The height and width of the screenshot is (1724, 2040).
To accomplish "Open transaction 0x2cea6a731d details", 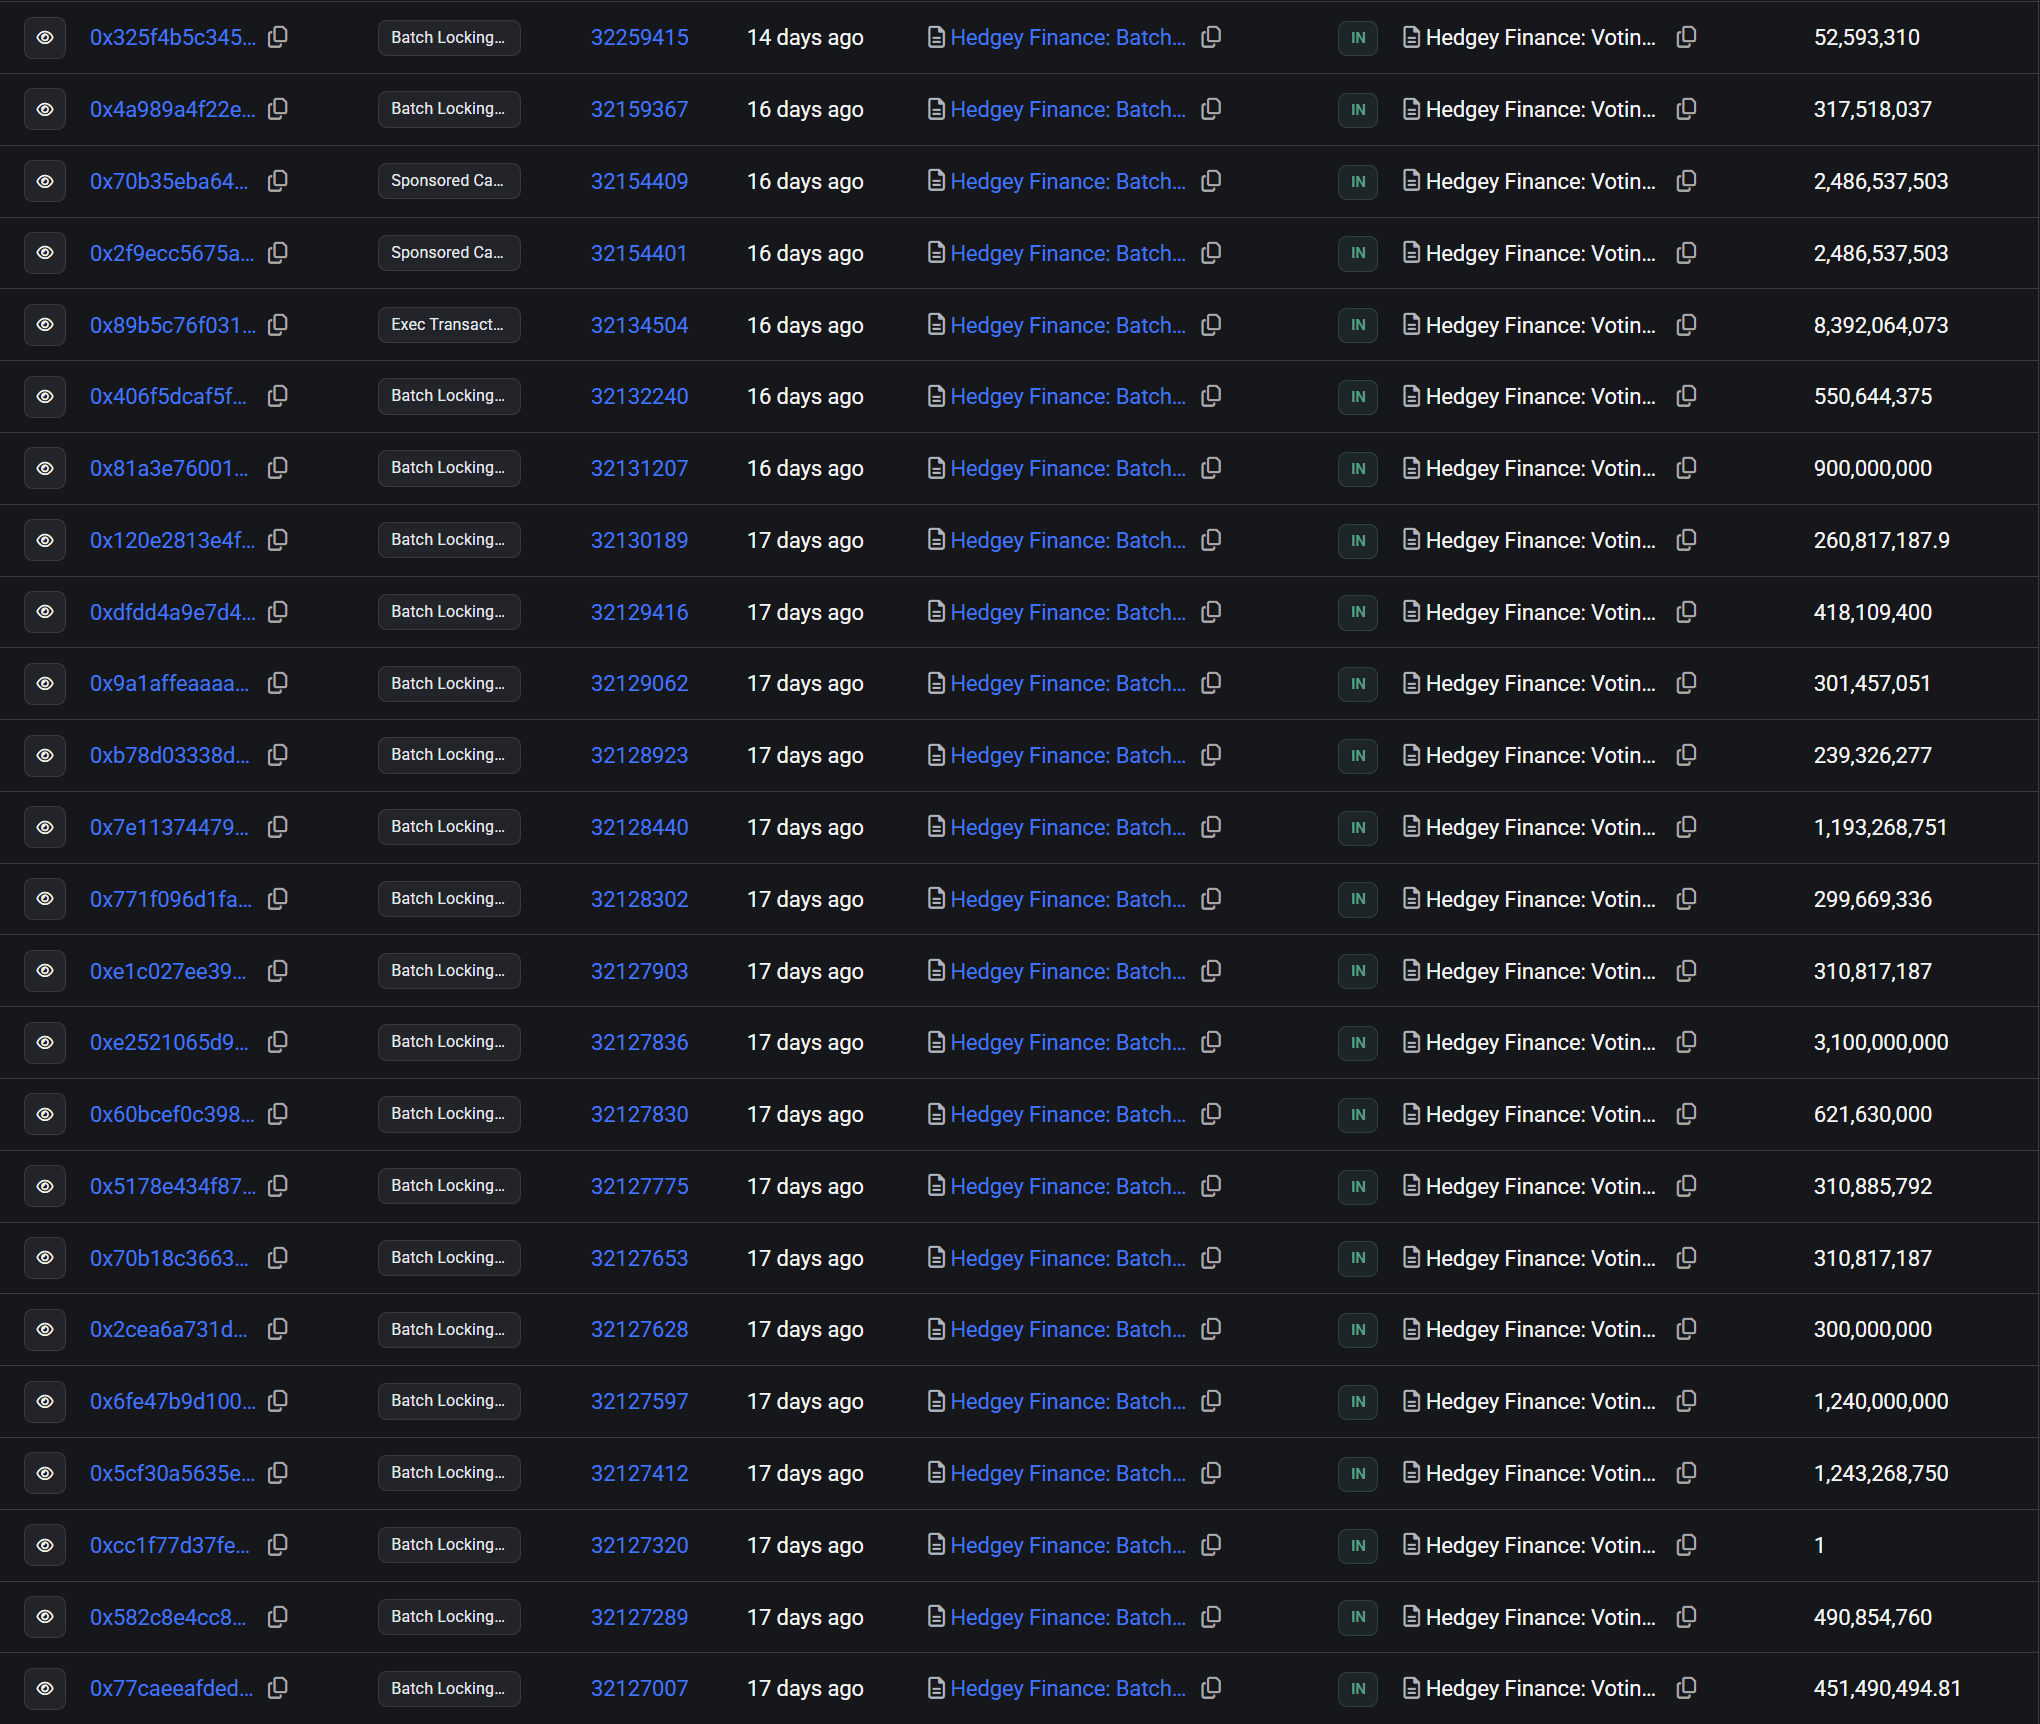I will 169,1329.
